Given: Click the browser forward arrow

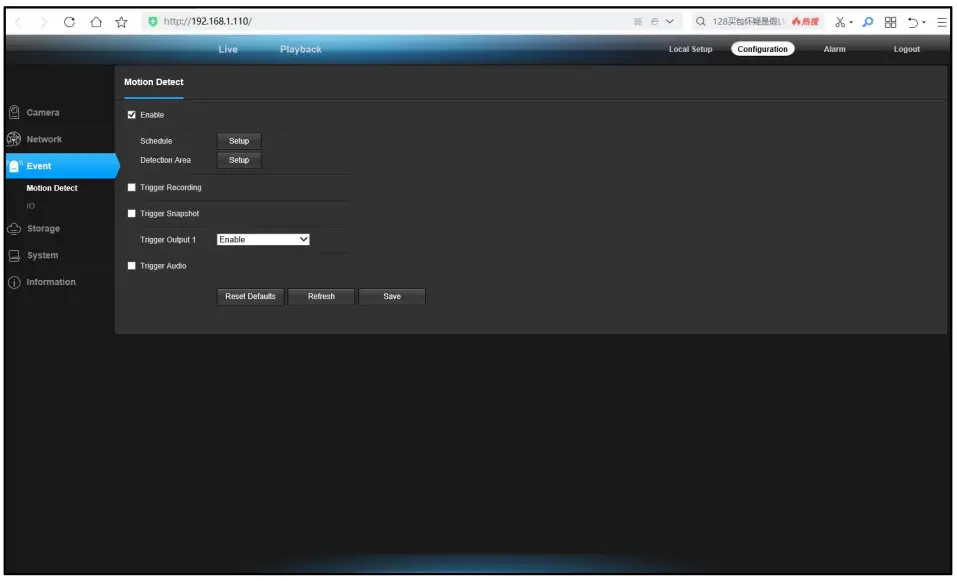Looking at the screenshot, I should (x=43, y=22).
